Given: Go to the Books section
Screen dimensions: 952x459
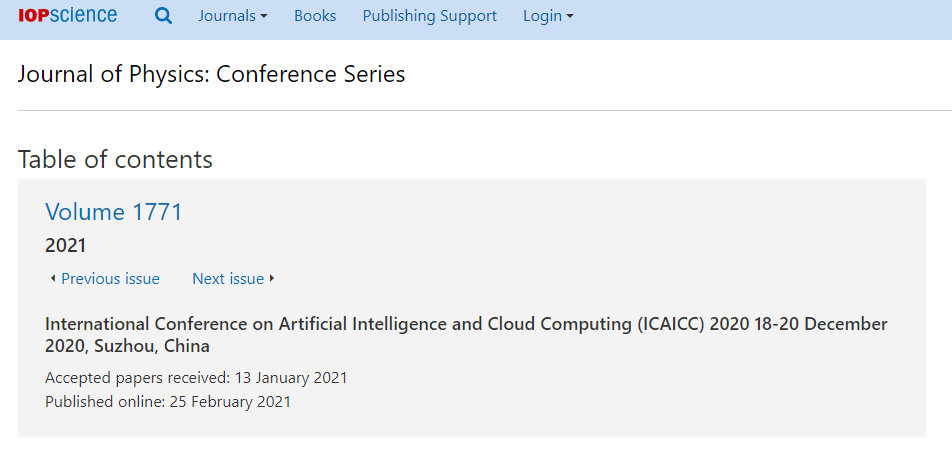Looking at the screenshot, I should tap(315, 16).
